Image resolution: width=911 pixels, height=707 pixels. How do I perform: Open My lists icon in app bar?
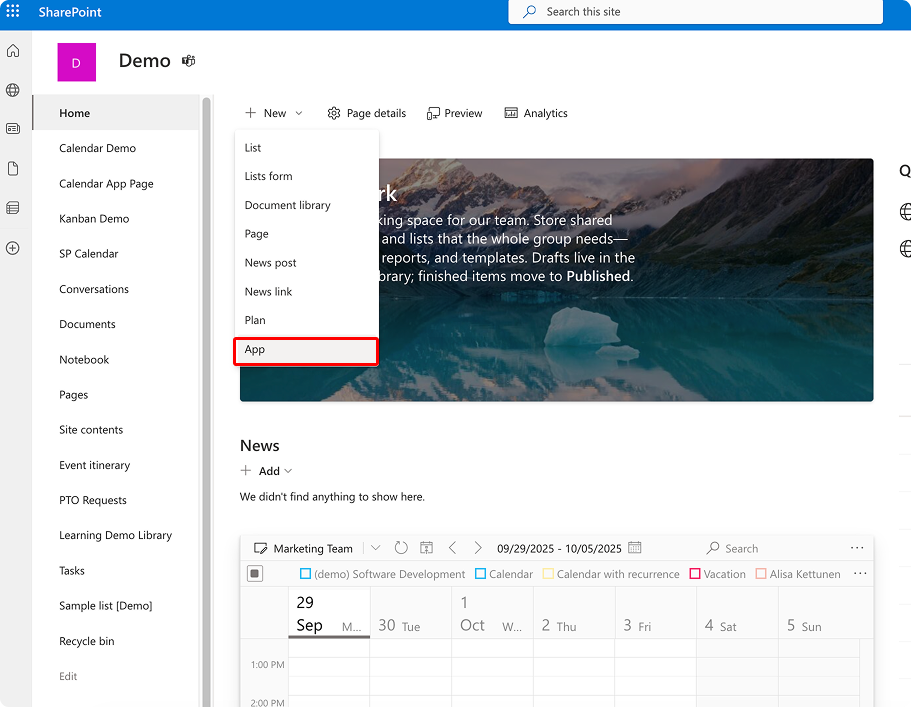(x=13, y=208)
